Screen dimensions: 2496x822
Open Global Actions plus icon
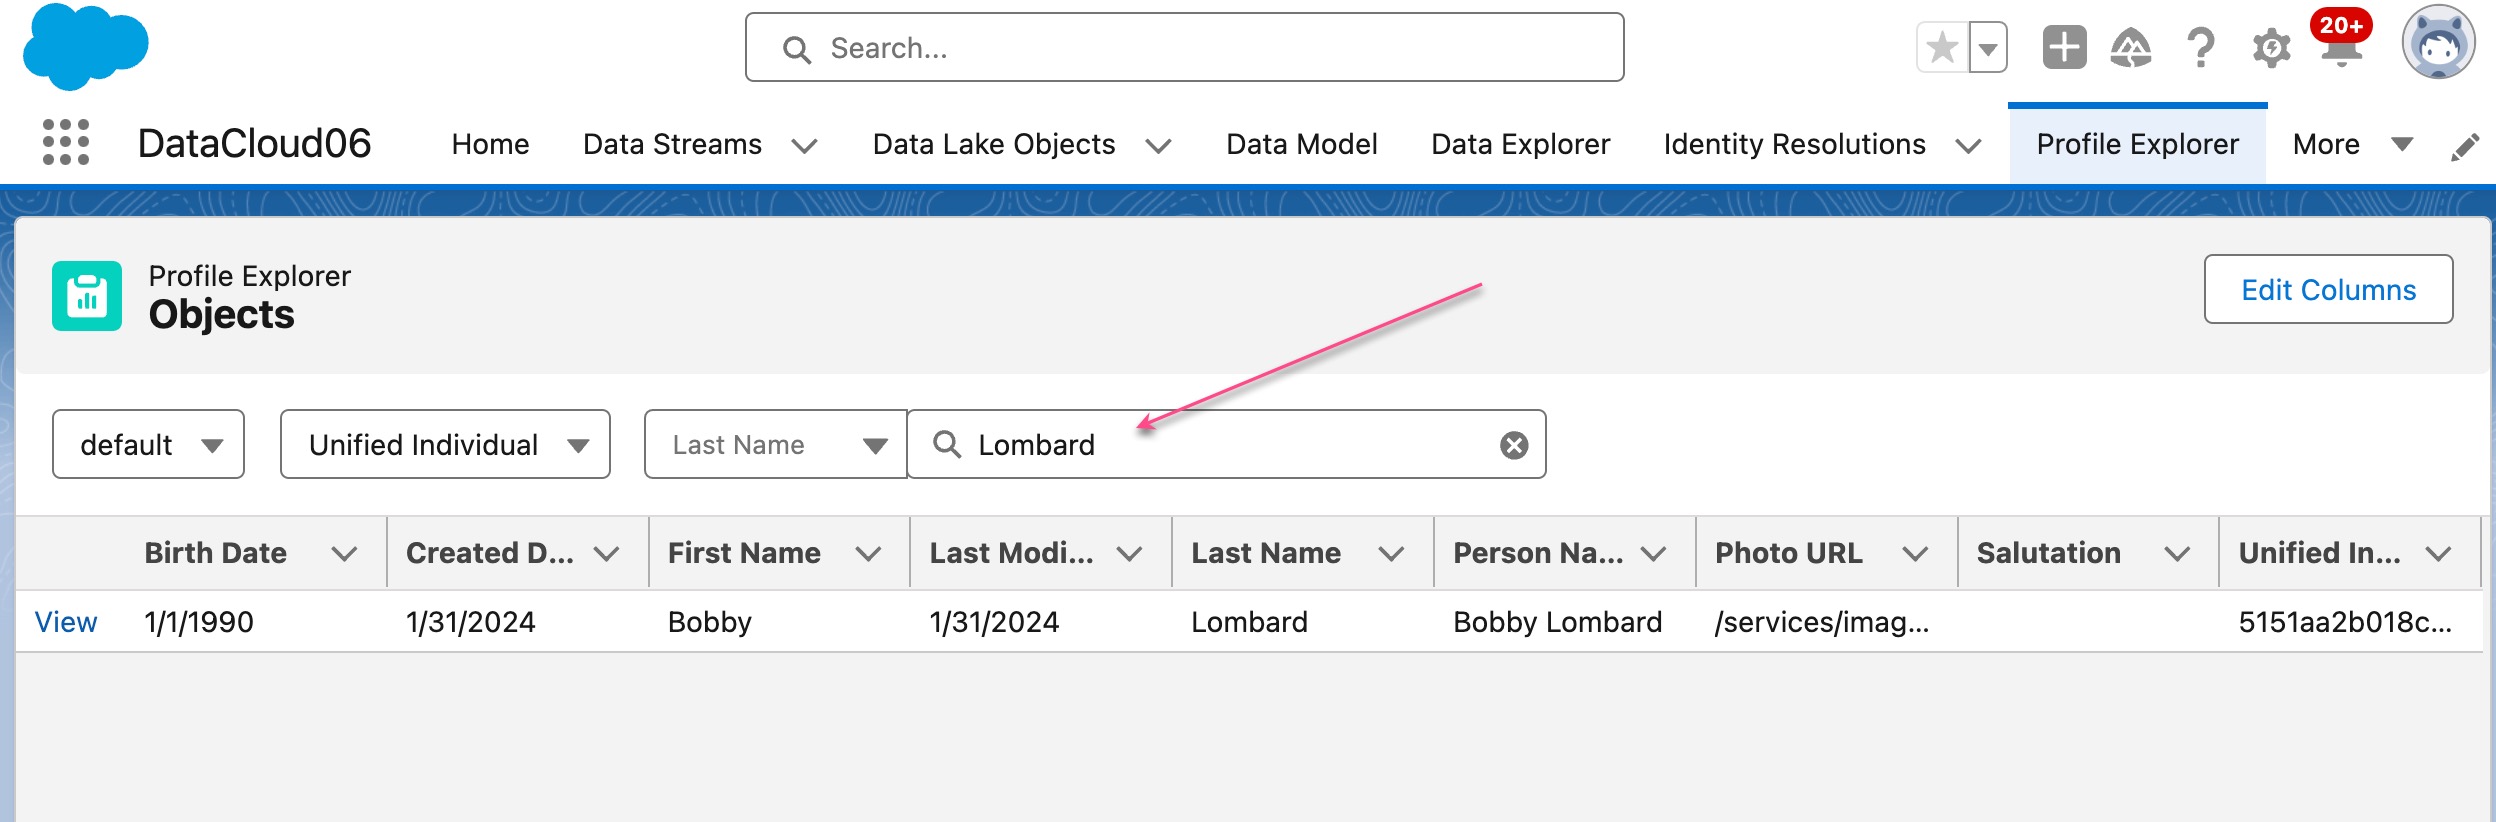[2064, 47]
